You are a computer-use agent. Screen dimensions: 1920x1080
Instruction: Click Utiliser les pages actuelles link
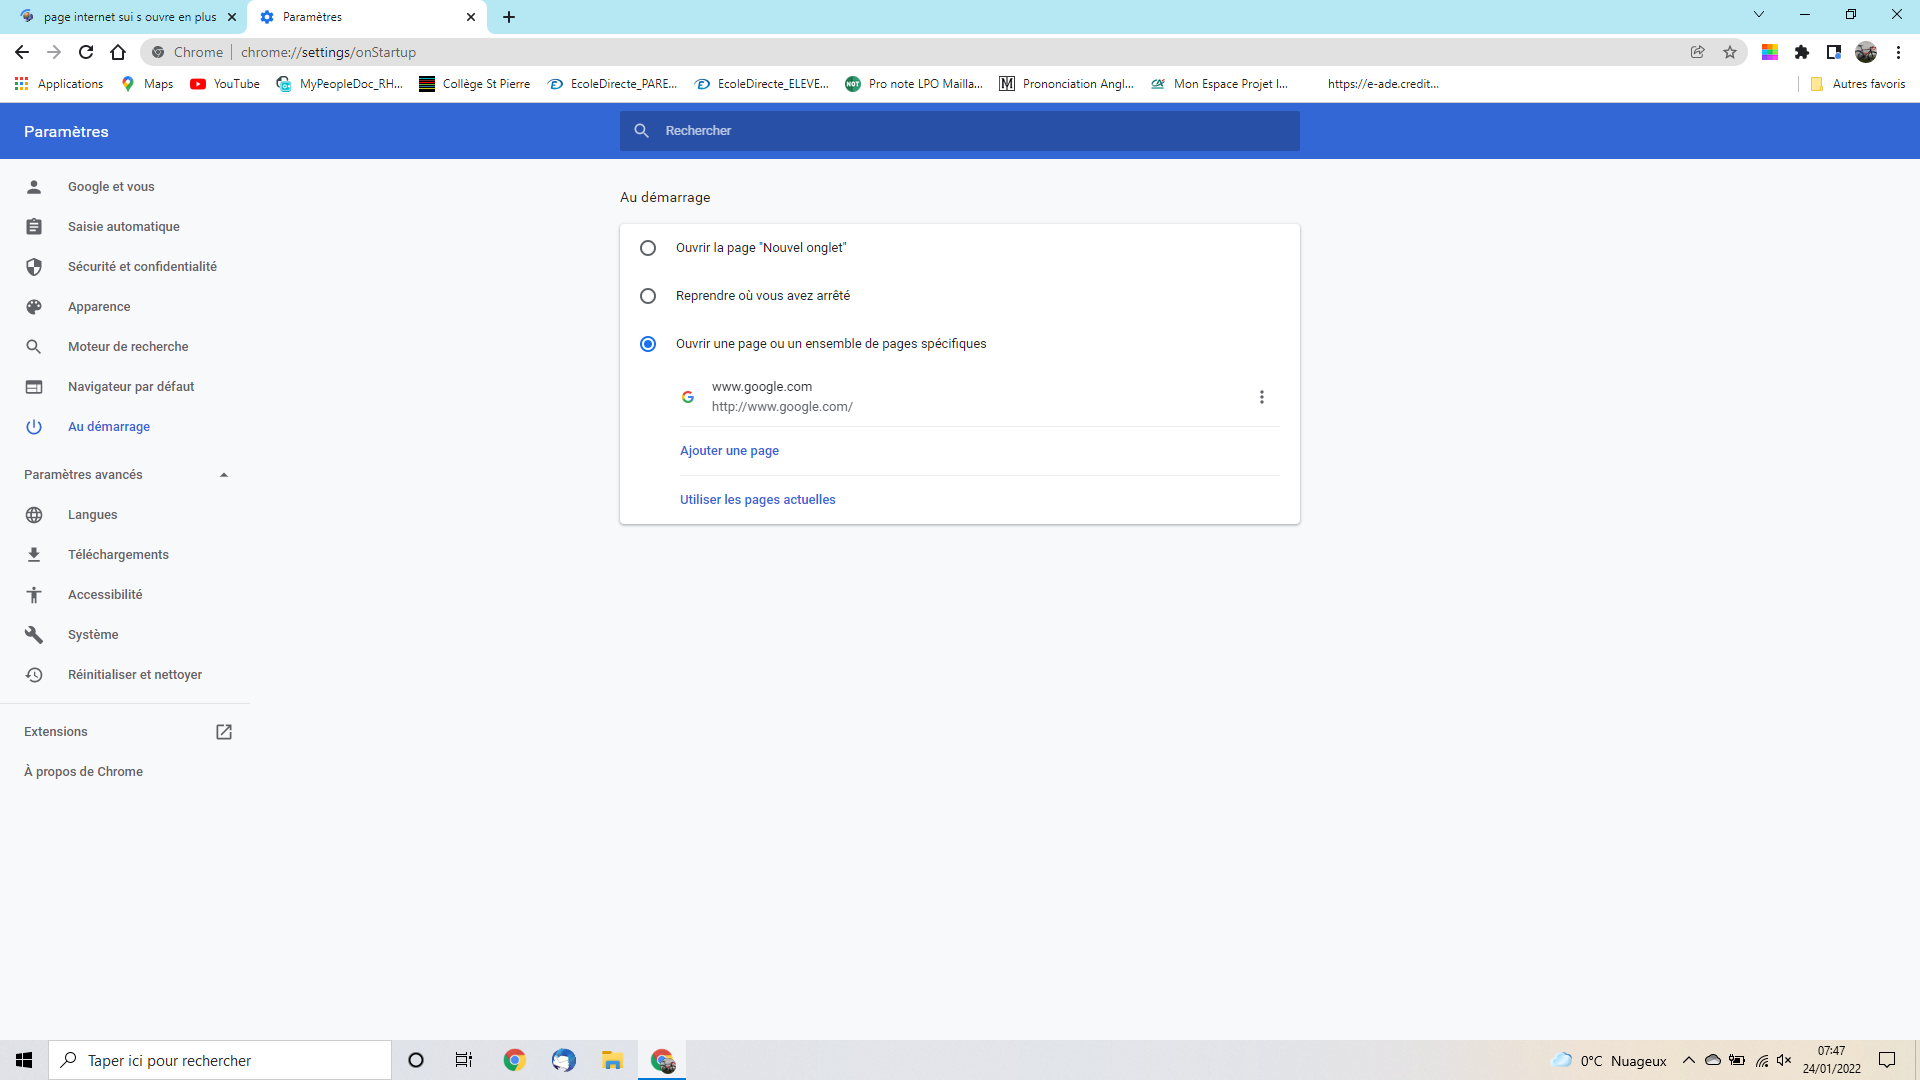(x=758, y=498)
